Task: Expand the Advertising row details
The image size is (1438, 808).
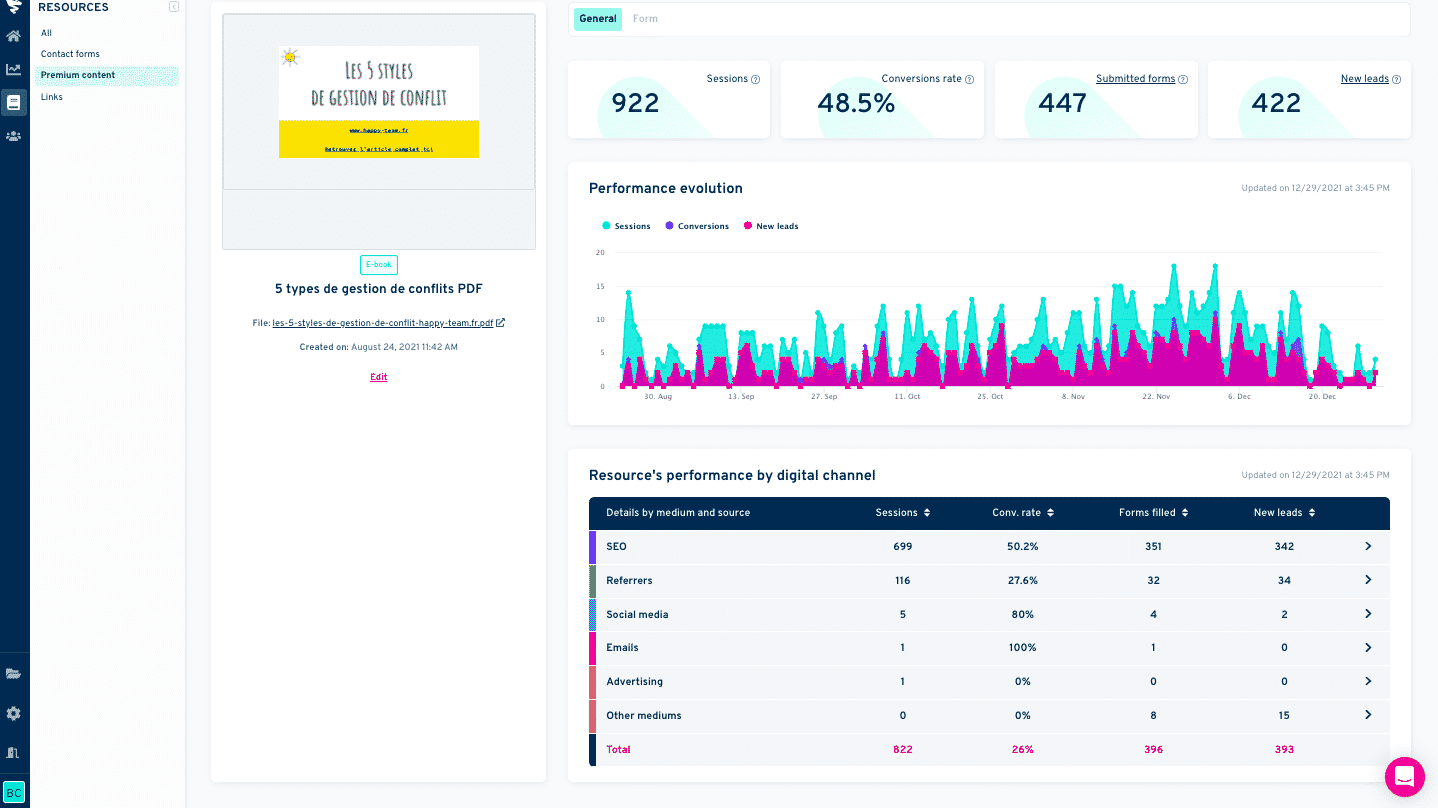Action: 1368,681
